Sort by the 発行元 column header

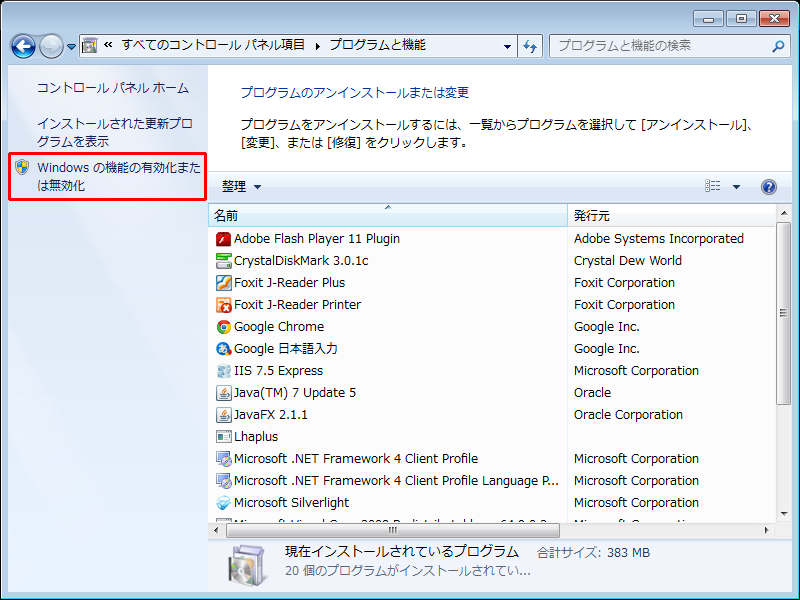672,215
